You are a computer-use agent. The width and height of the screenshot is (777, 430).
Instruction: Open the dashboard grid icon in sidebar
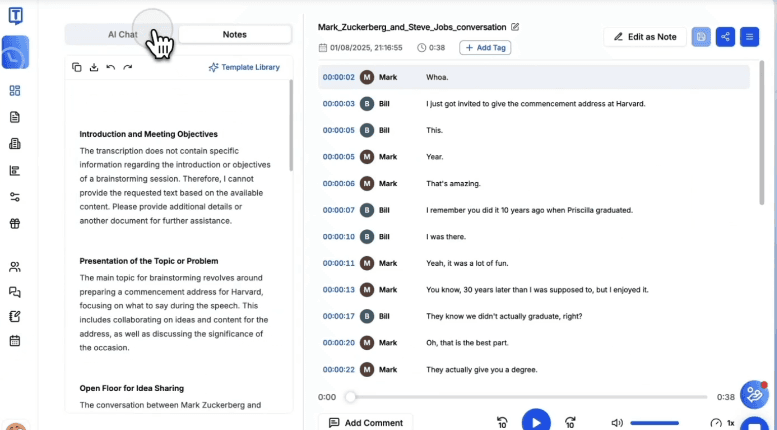[15, 91]
